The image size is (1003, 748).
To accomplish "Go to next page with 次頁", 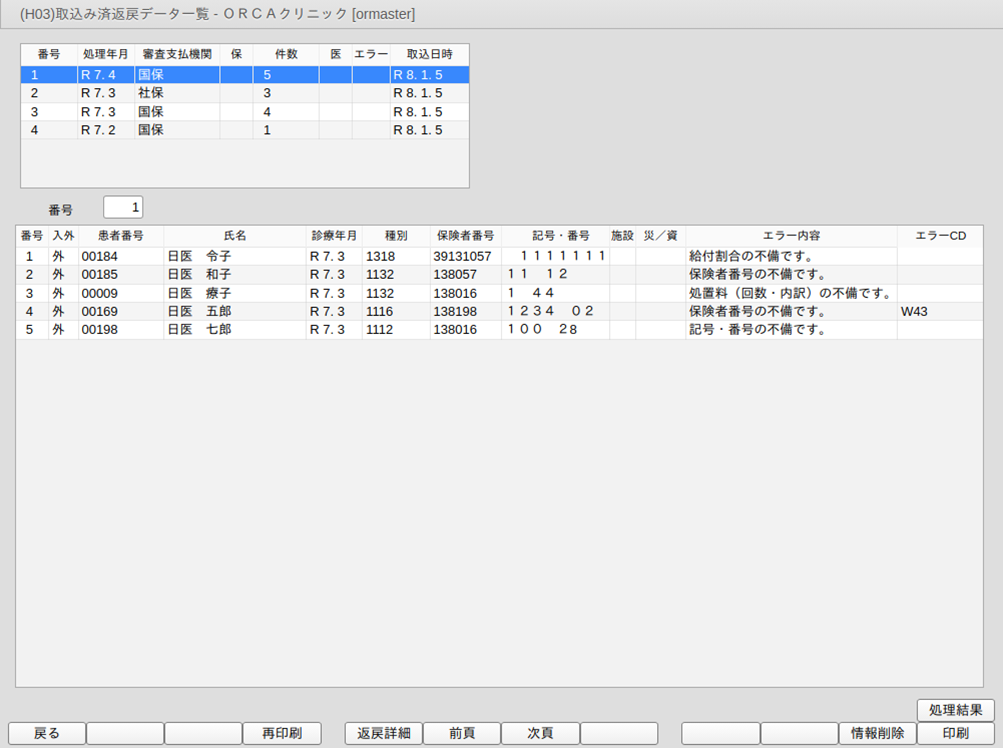I will (x=540, y=733).
